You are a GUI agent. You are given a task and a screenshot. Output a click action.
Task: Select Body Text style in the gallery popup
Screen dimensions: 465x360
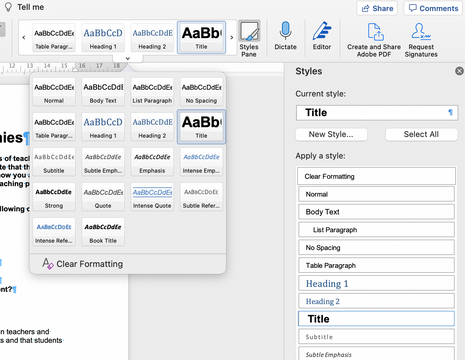point(103,92)
